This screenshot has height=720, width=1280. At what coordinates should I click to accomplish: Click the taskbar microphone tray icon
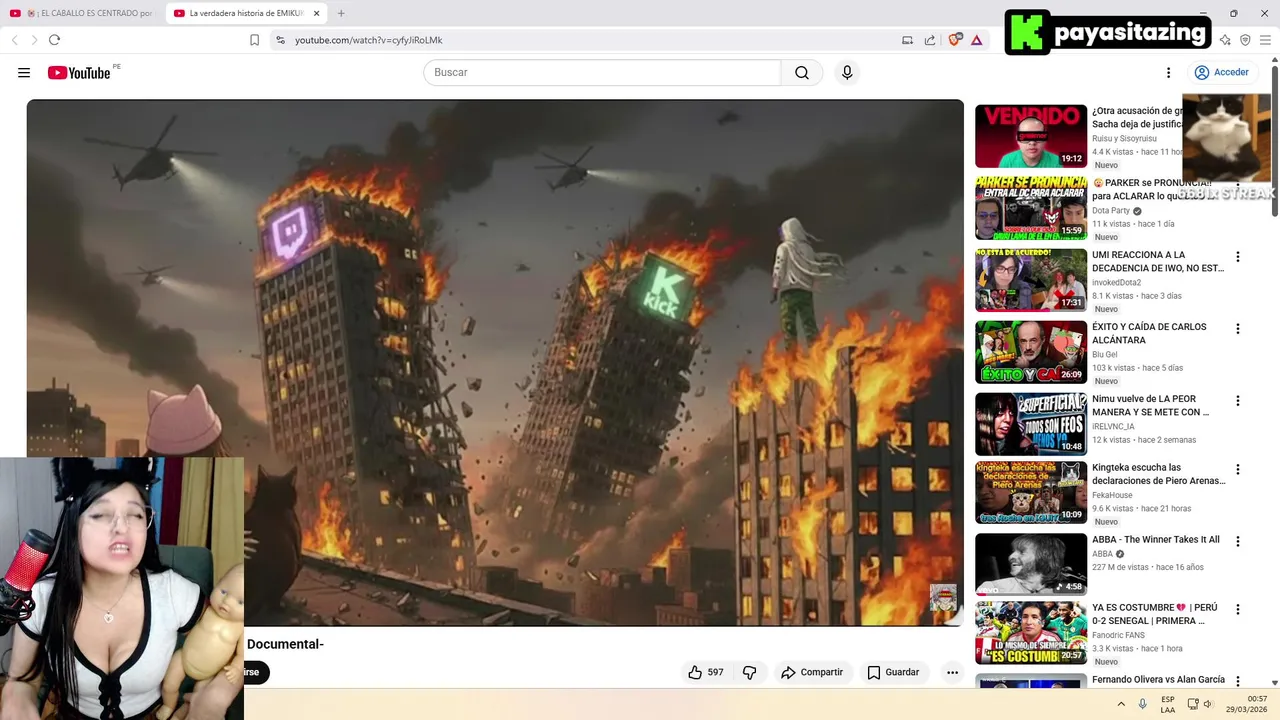(x=1143, y=704)
